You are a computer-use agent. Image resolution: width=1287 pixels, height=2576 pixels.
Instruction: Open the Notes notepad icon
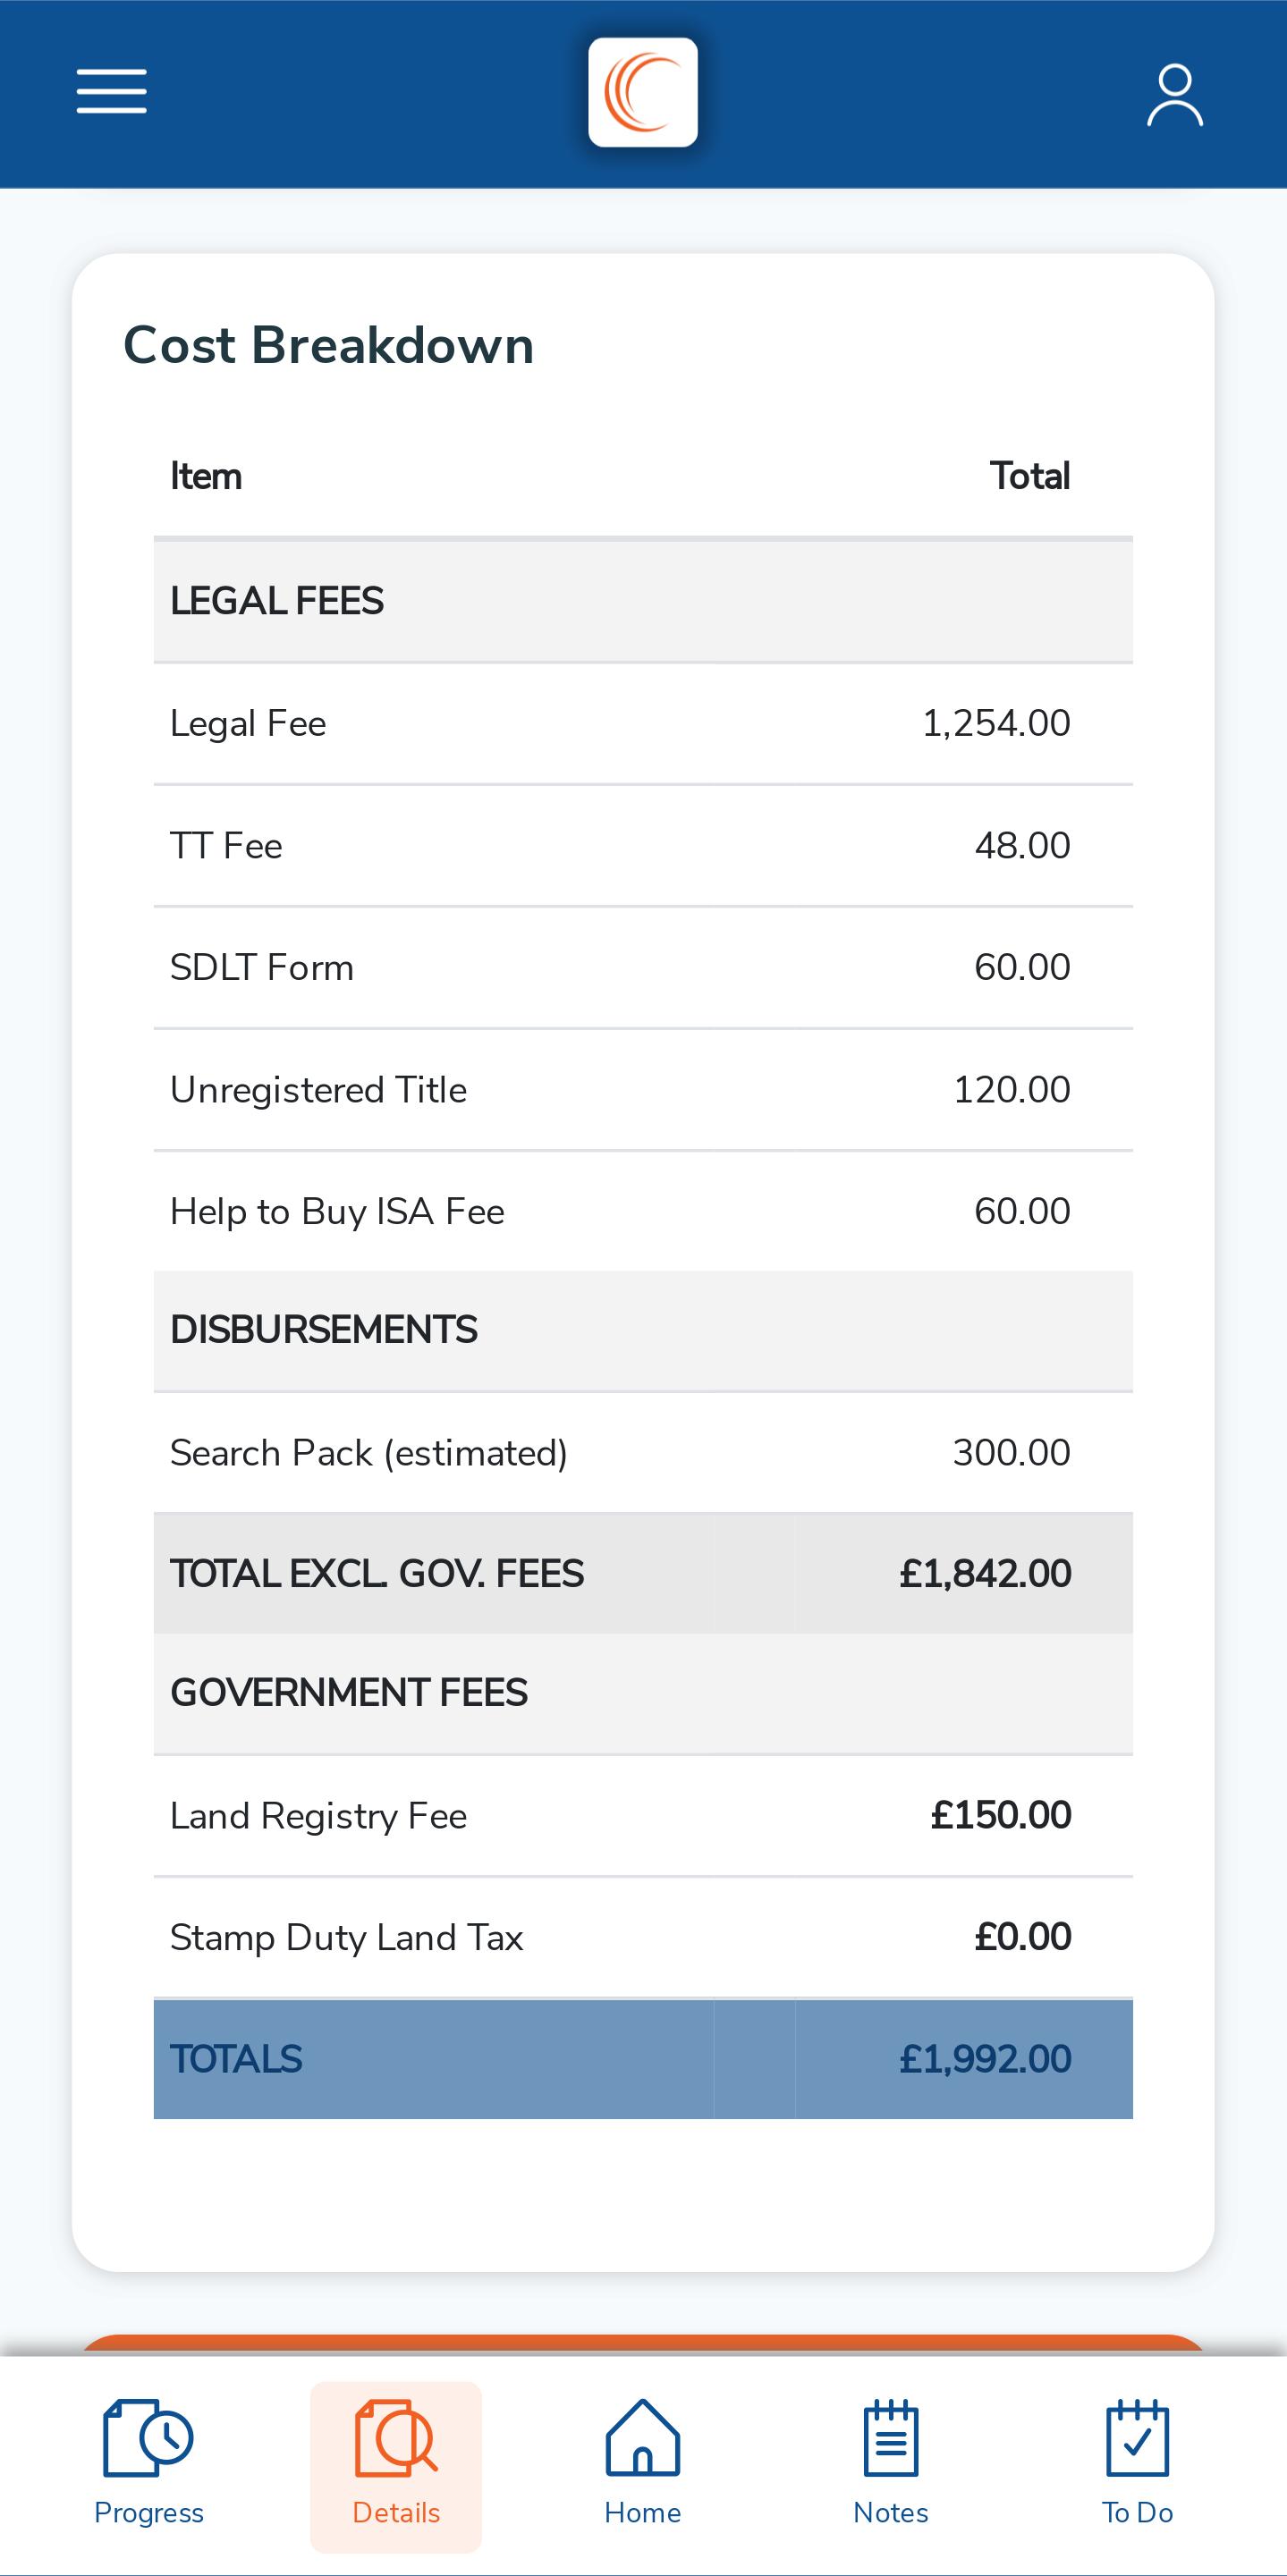coord(891,2438)
